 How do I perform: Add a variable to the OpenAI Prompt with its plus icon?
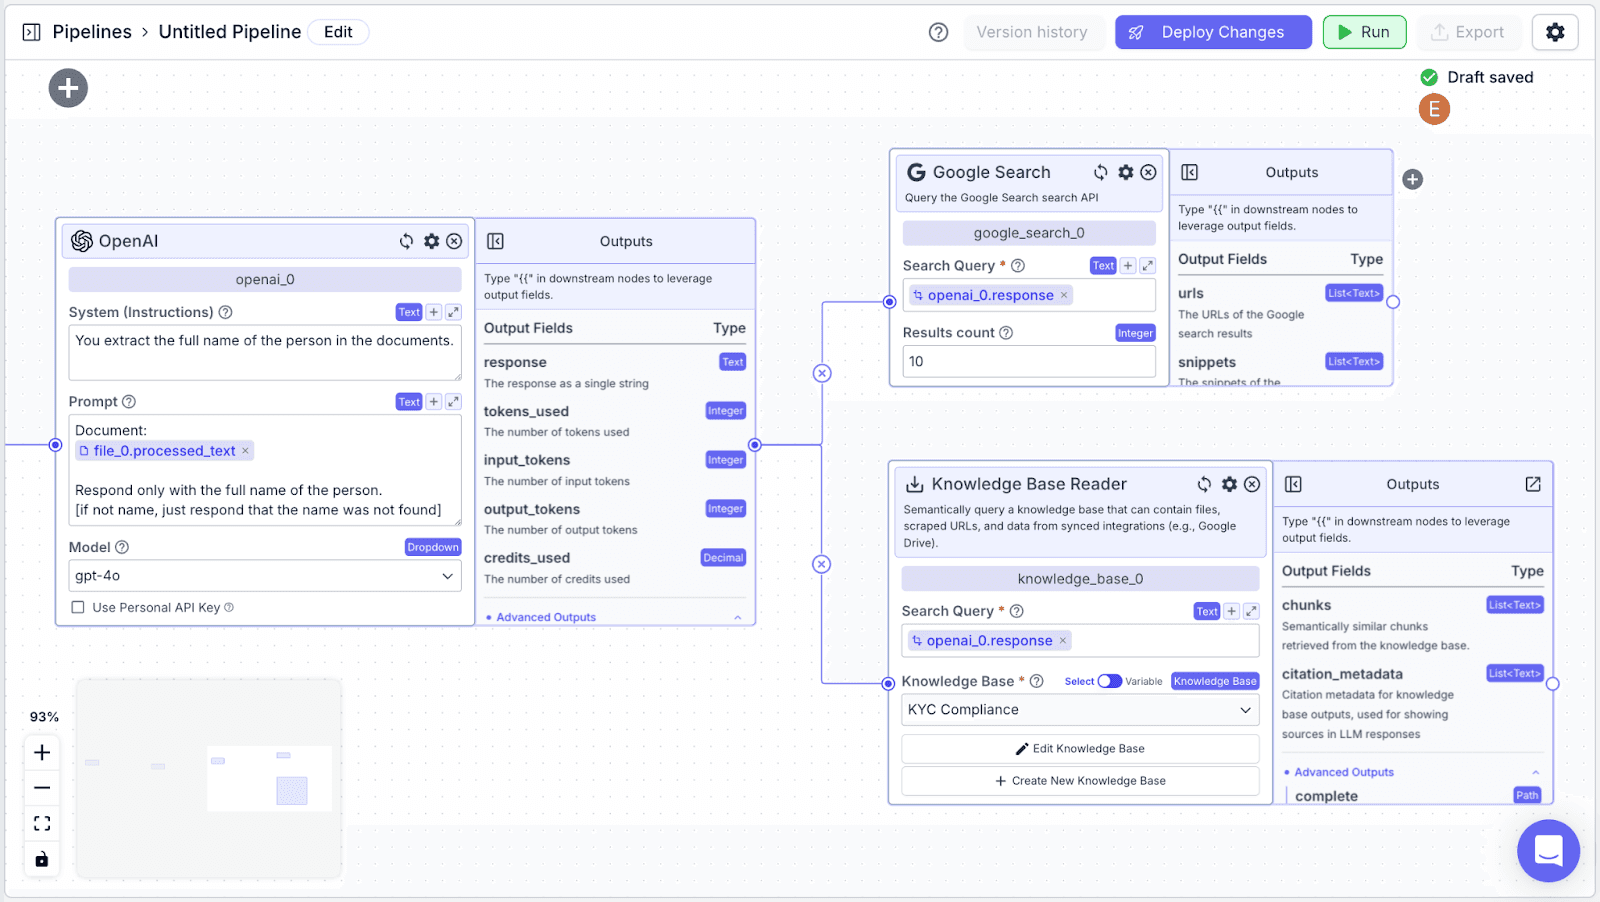[x=434, y=402]
